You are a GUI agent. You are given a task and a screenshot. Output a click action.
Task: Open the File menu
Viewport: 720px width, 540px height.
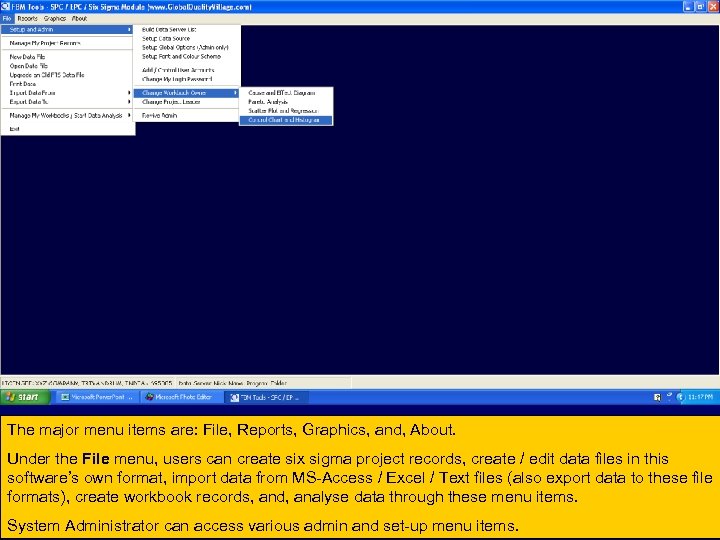coord(6,19)
